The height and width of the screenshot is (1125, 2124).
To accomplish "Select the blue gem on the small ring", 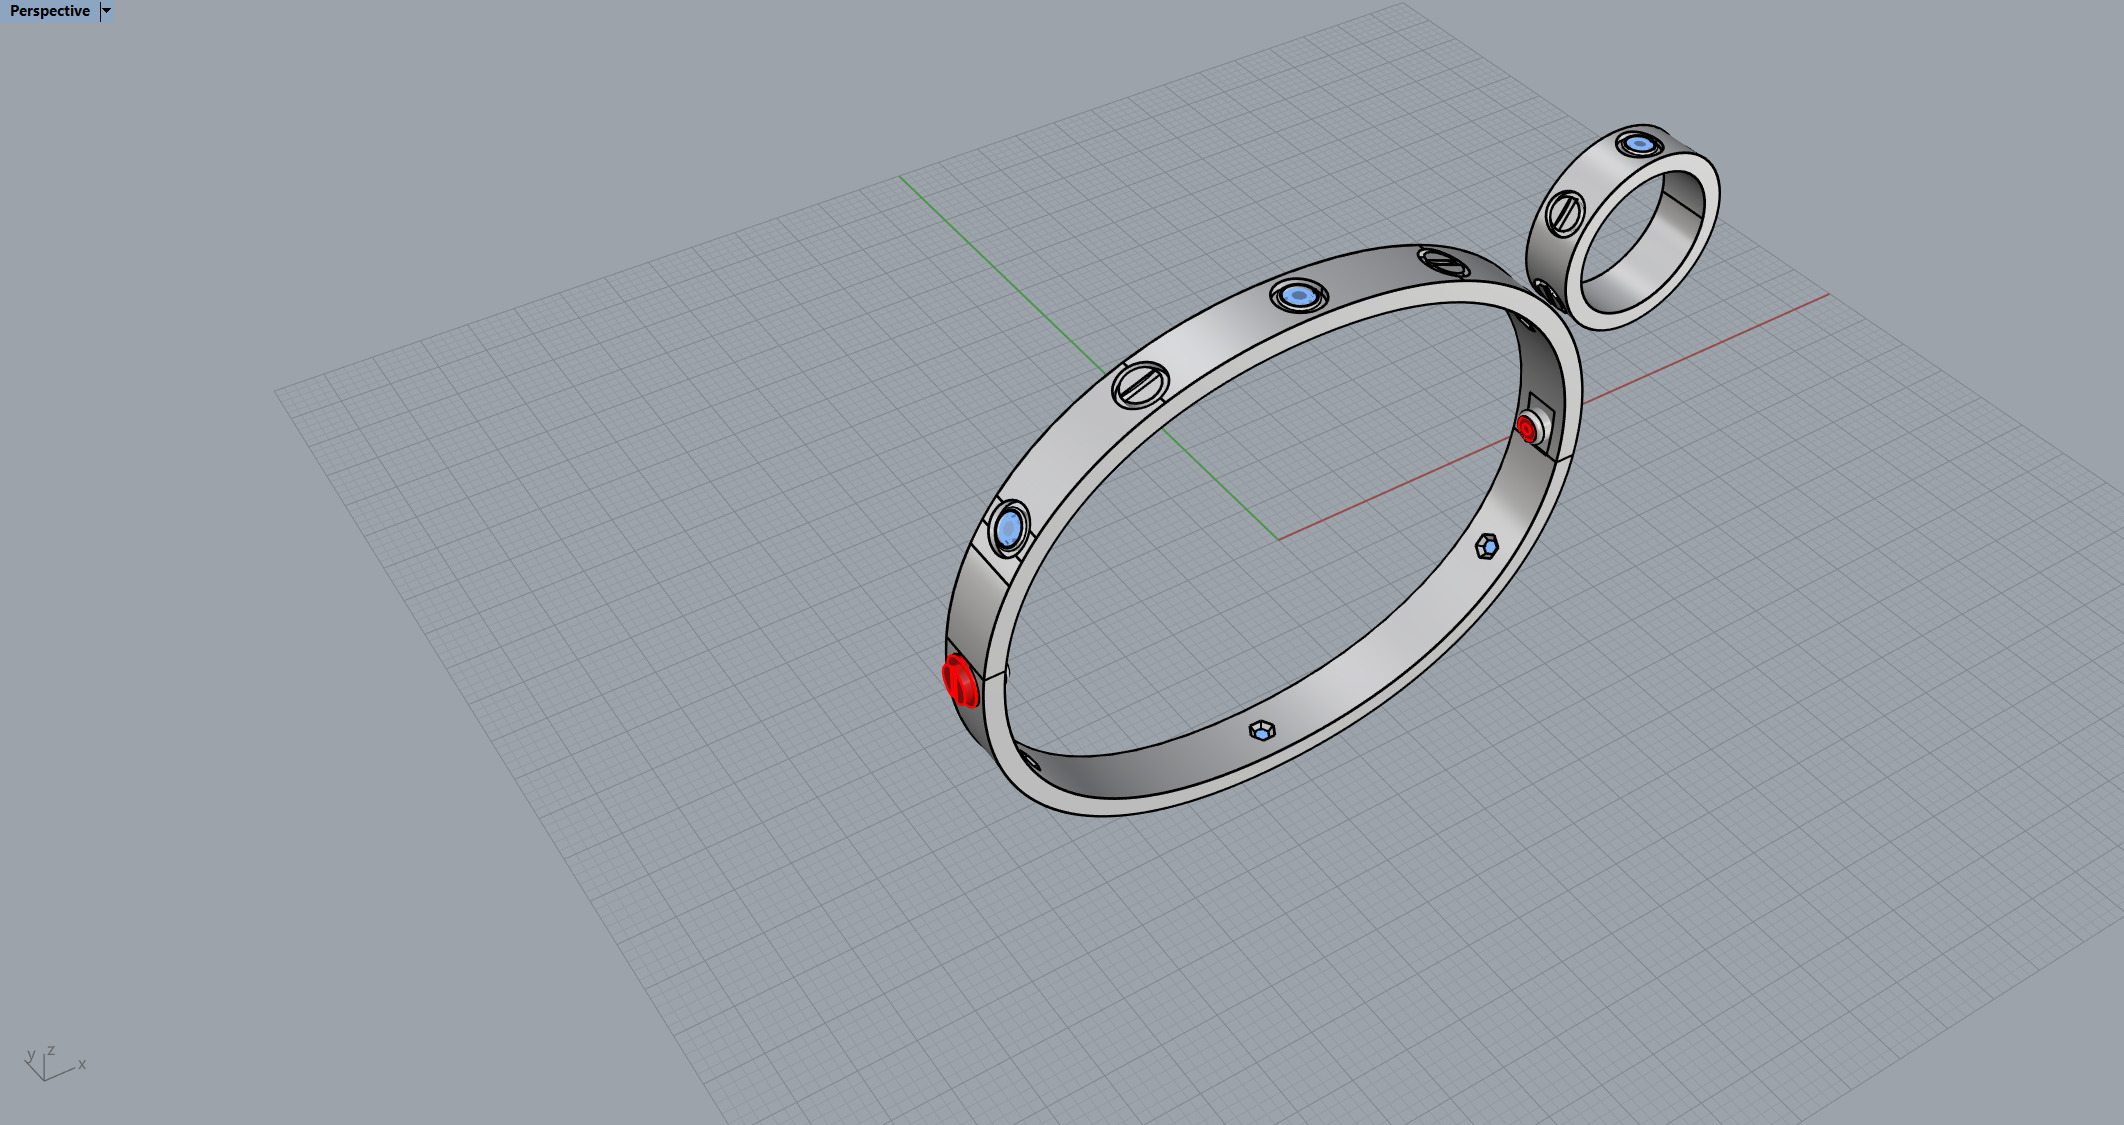I will pos(1640,144).
